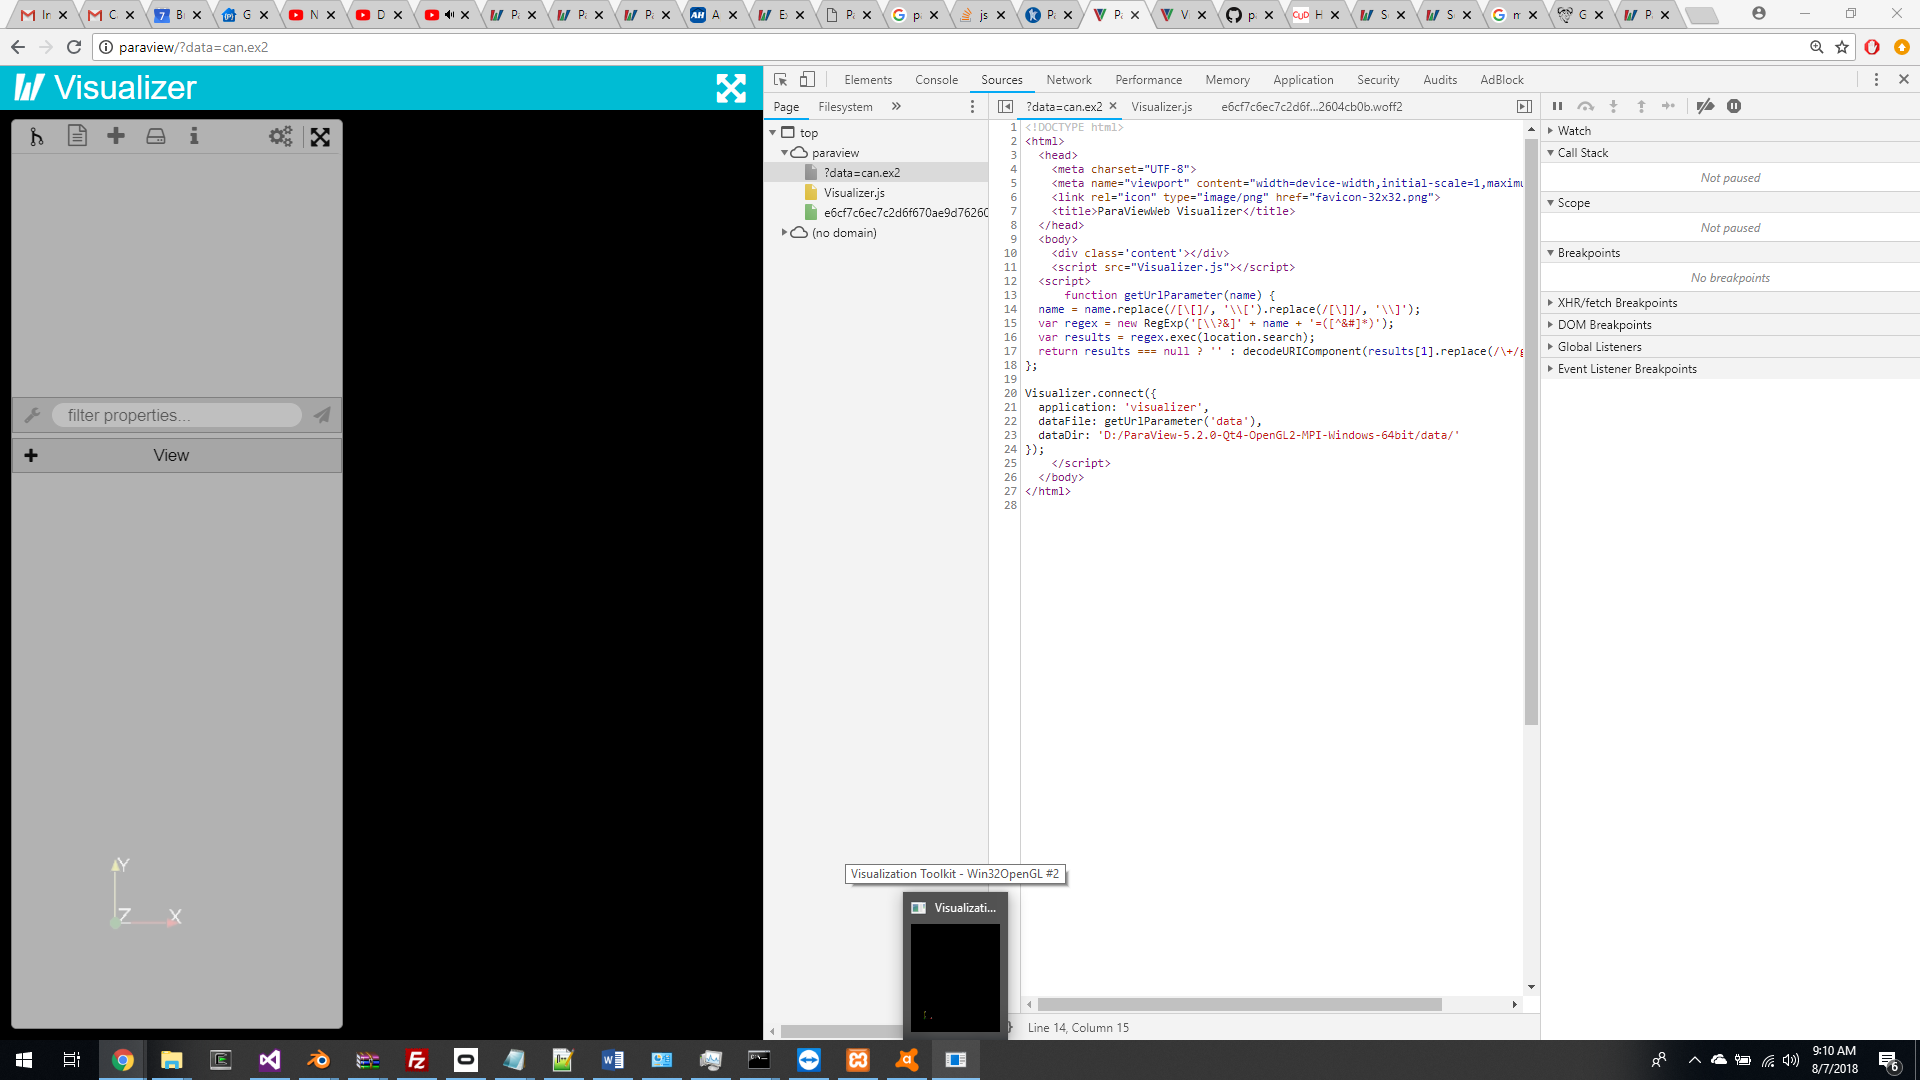Click the apply paper-plane icon

click(x=322, y=415)
